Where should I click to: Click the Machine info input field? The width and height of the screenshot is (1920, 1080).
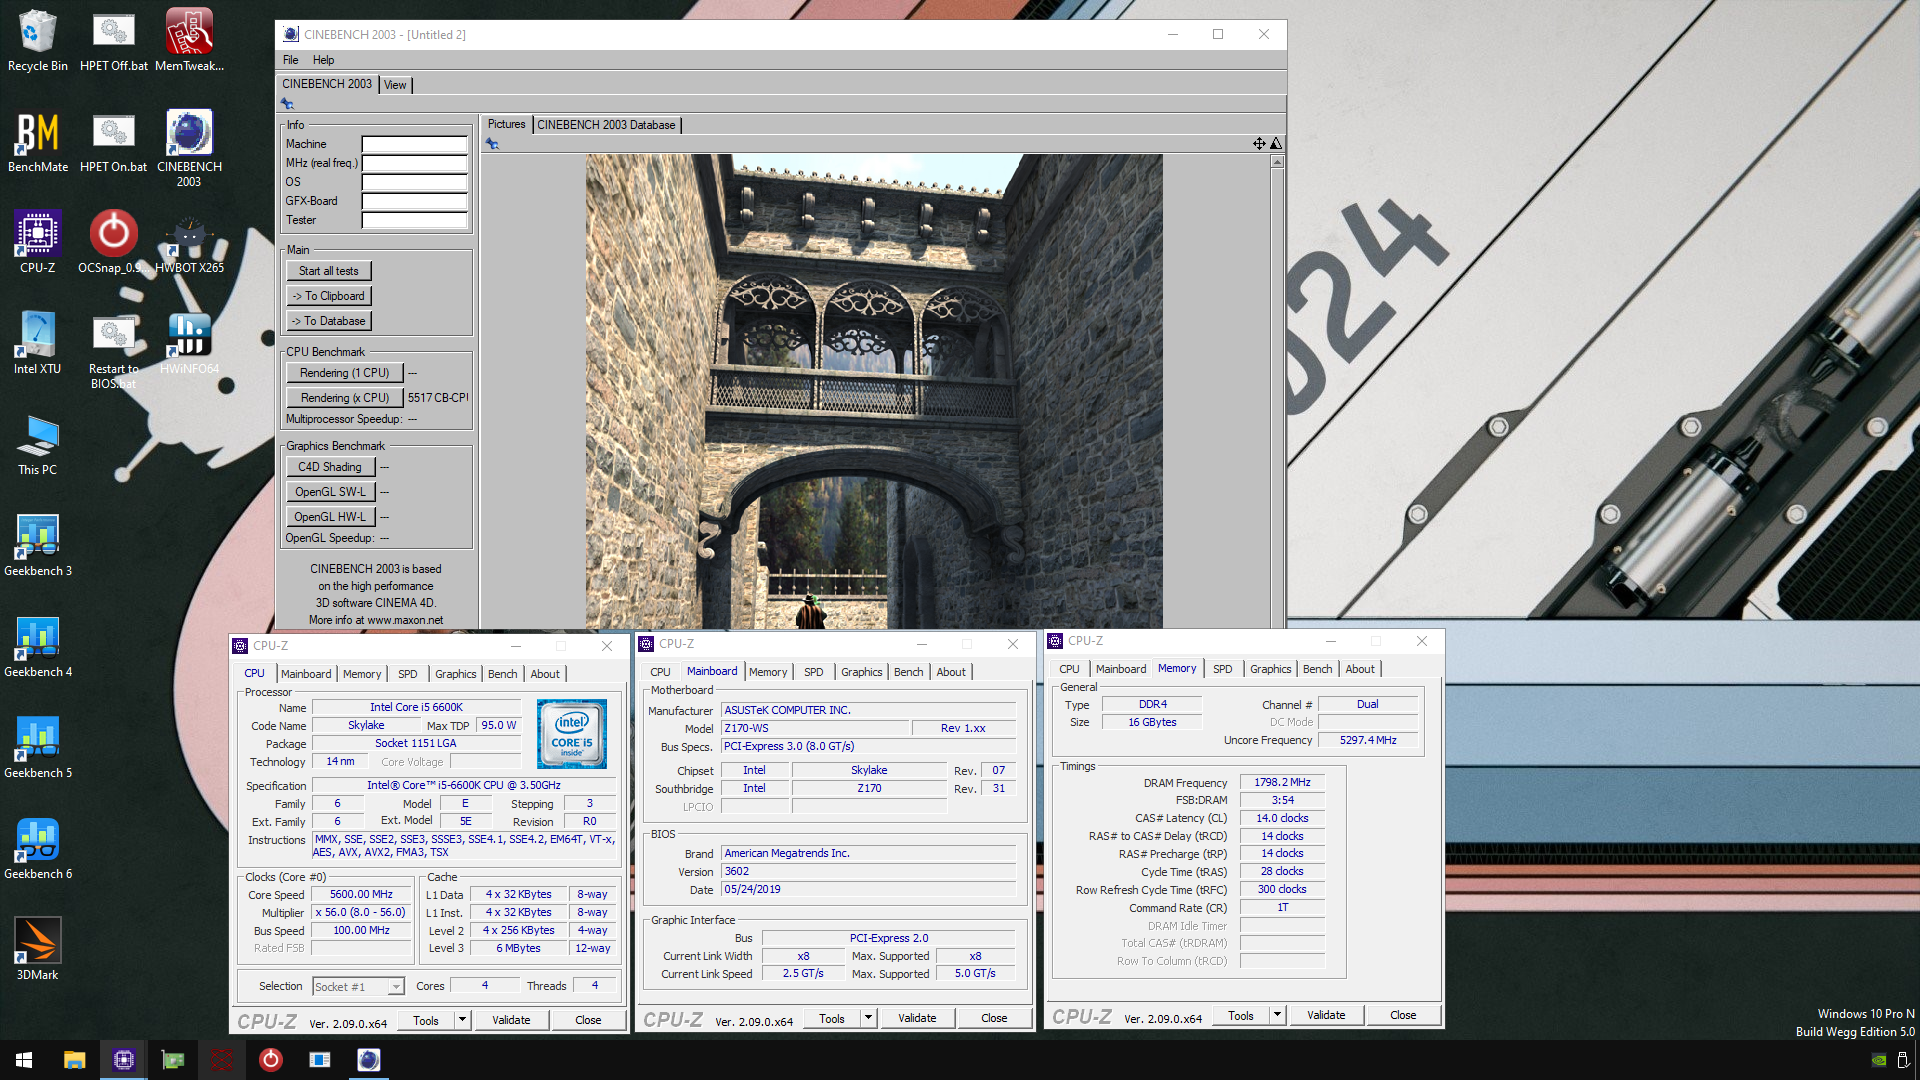click(x=414, y=144)
